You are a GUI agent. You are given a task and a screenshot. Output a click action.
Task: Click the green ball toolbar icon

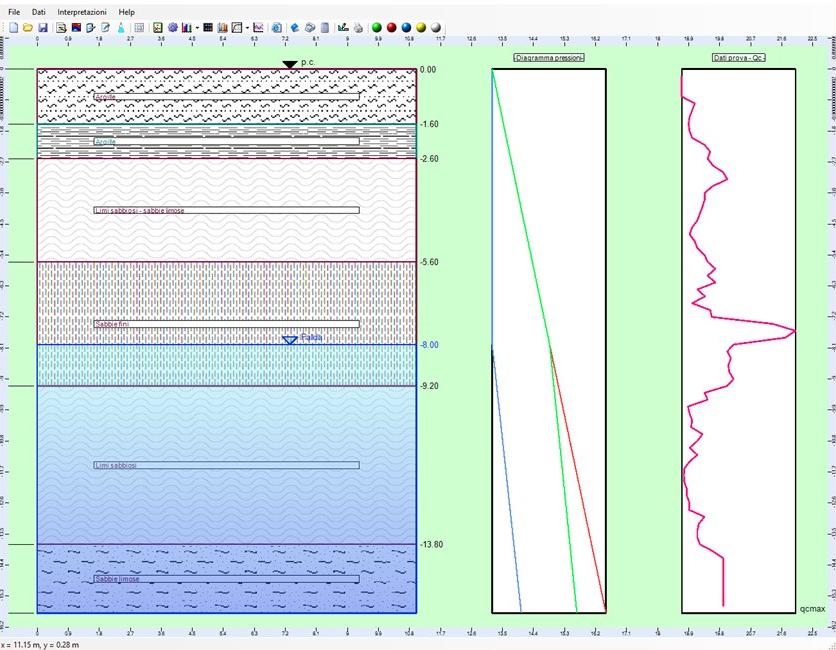point(376,28)
